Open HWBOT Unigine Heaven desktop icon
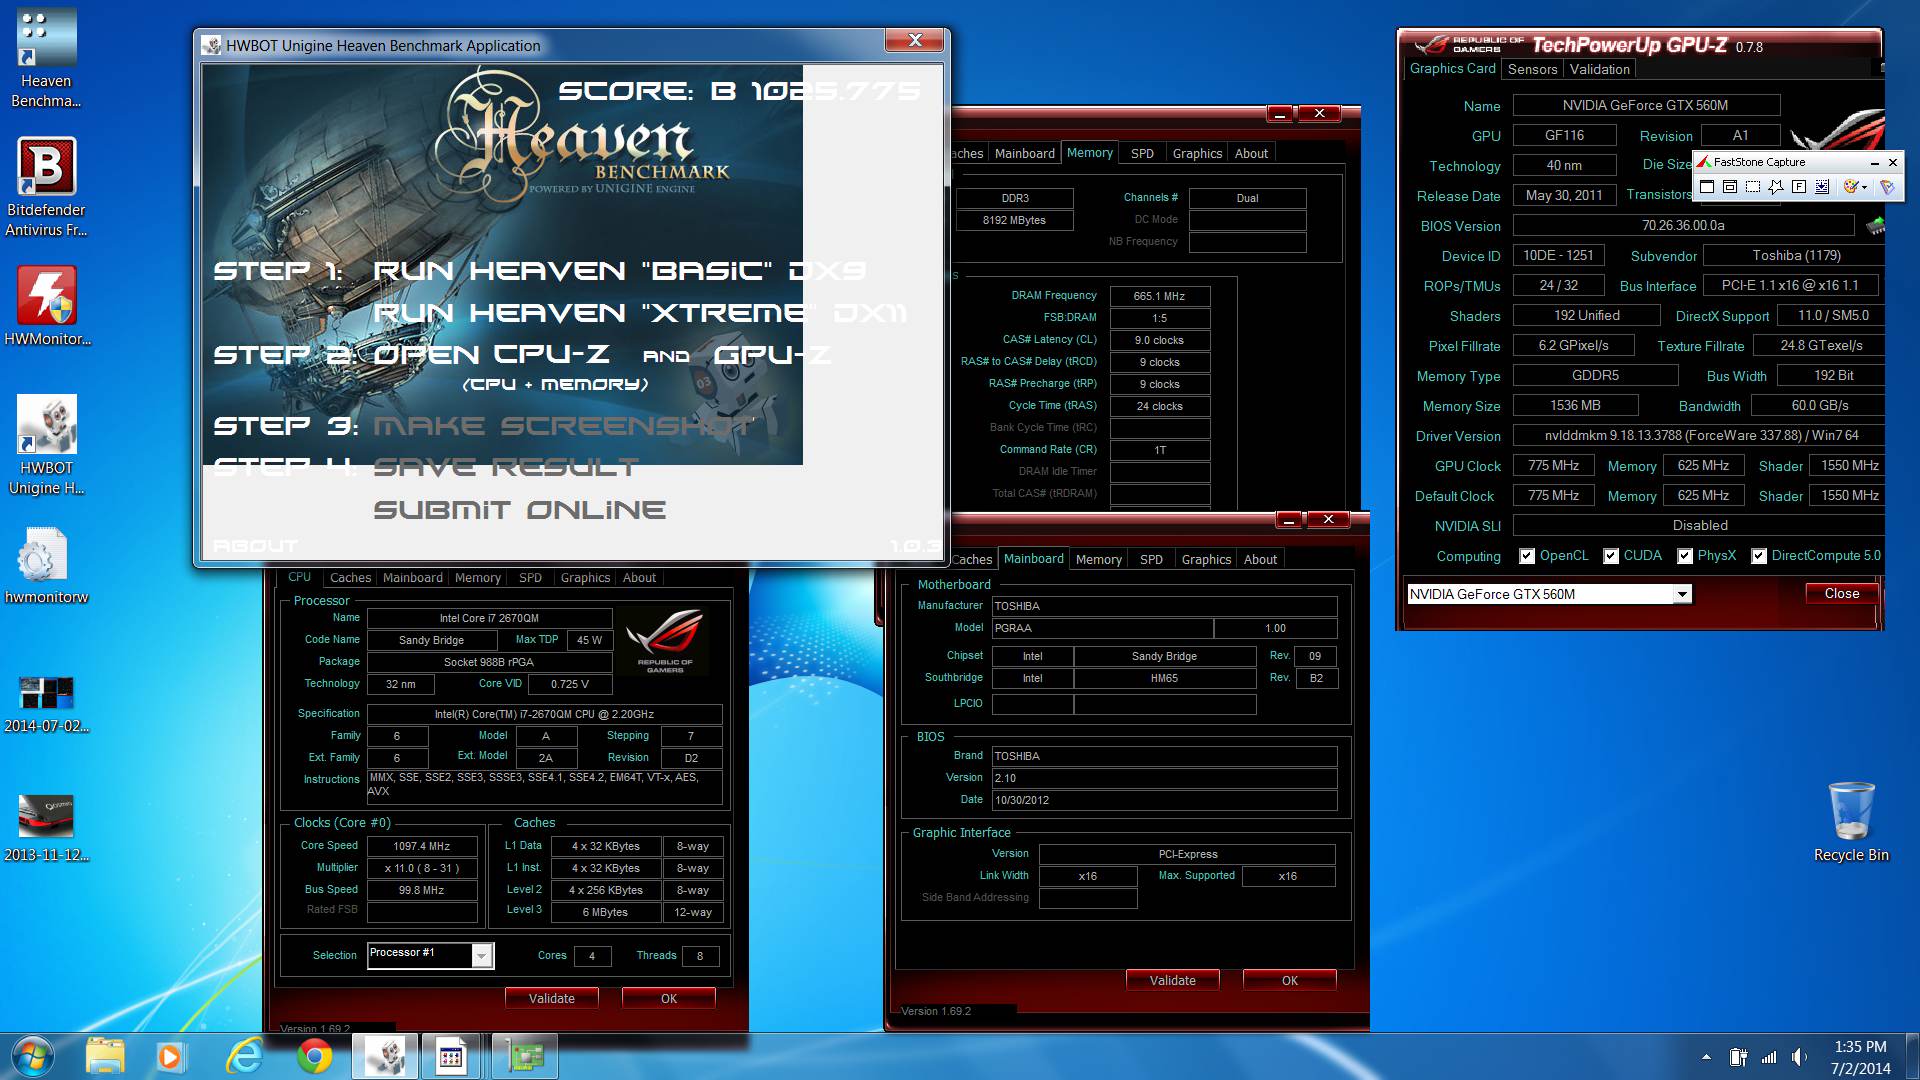The height and width of the screenshot is (1080, 1920). pyautogui.click(x=46, y=445)
